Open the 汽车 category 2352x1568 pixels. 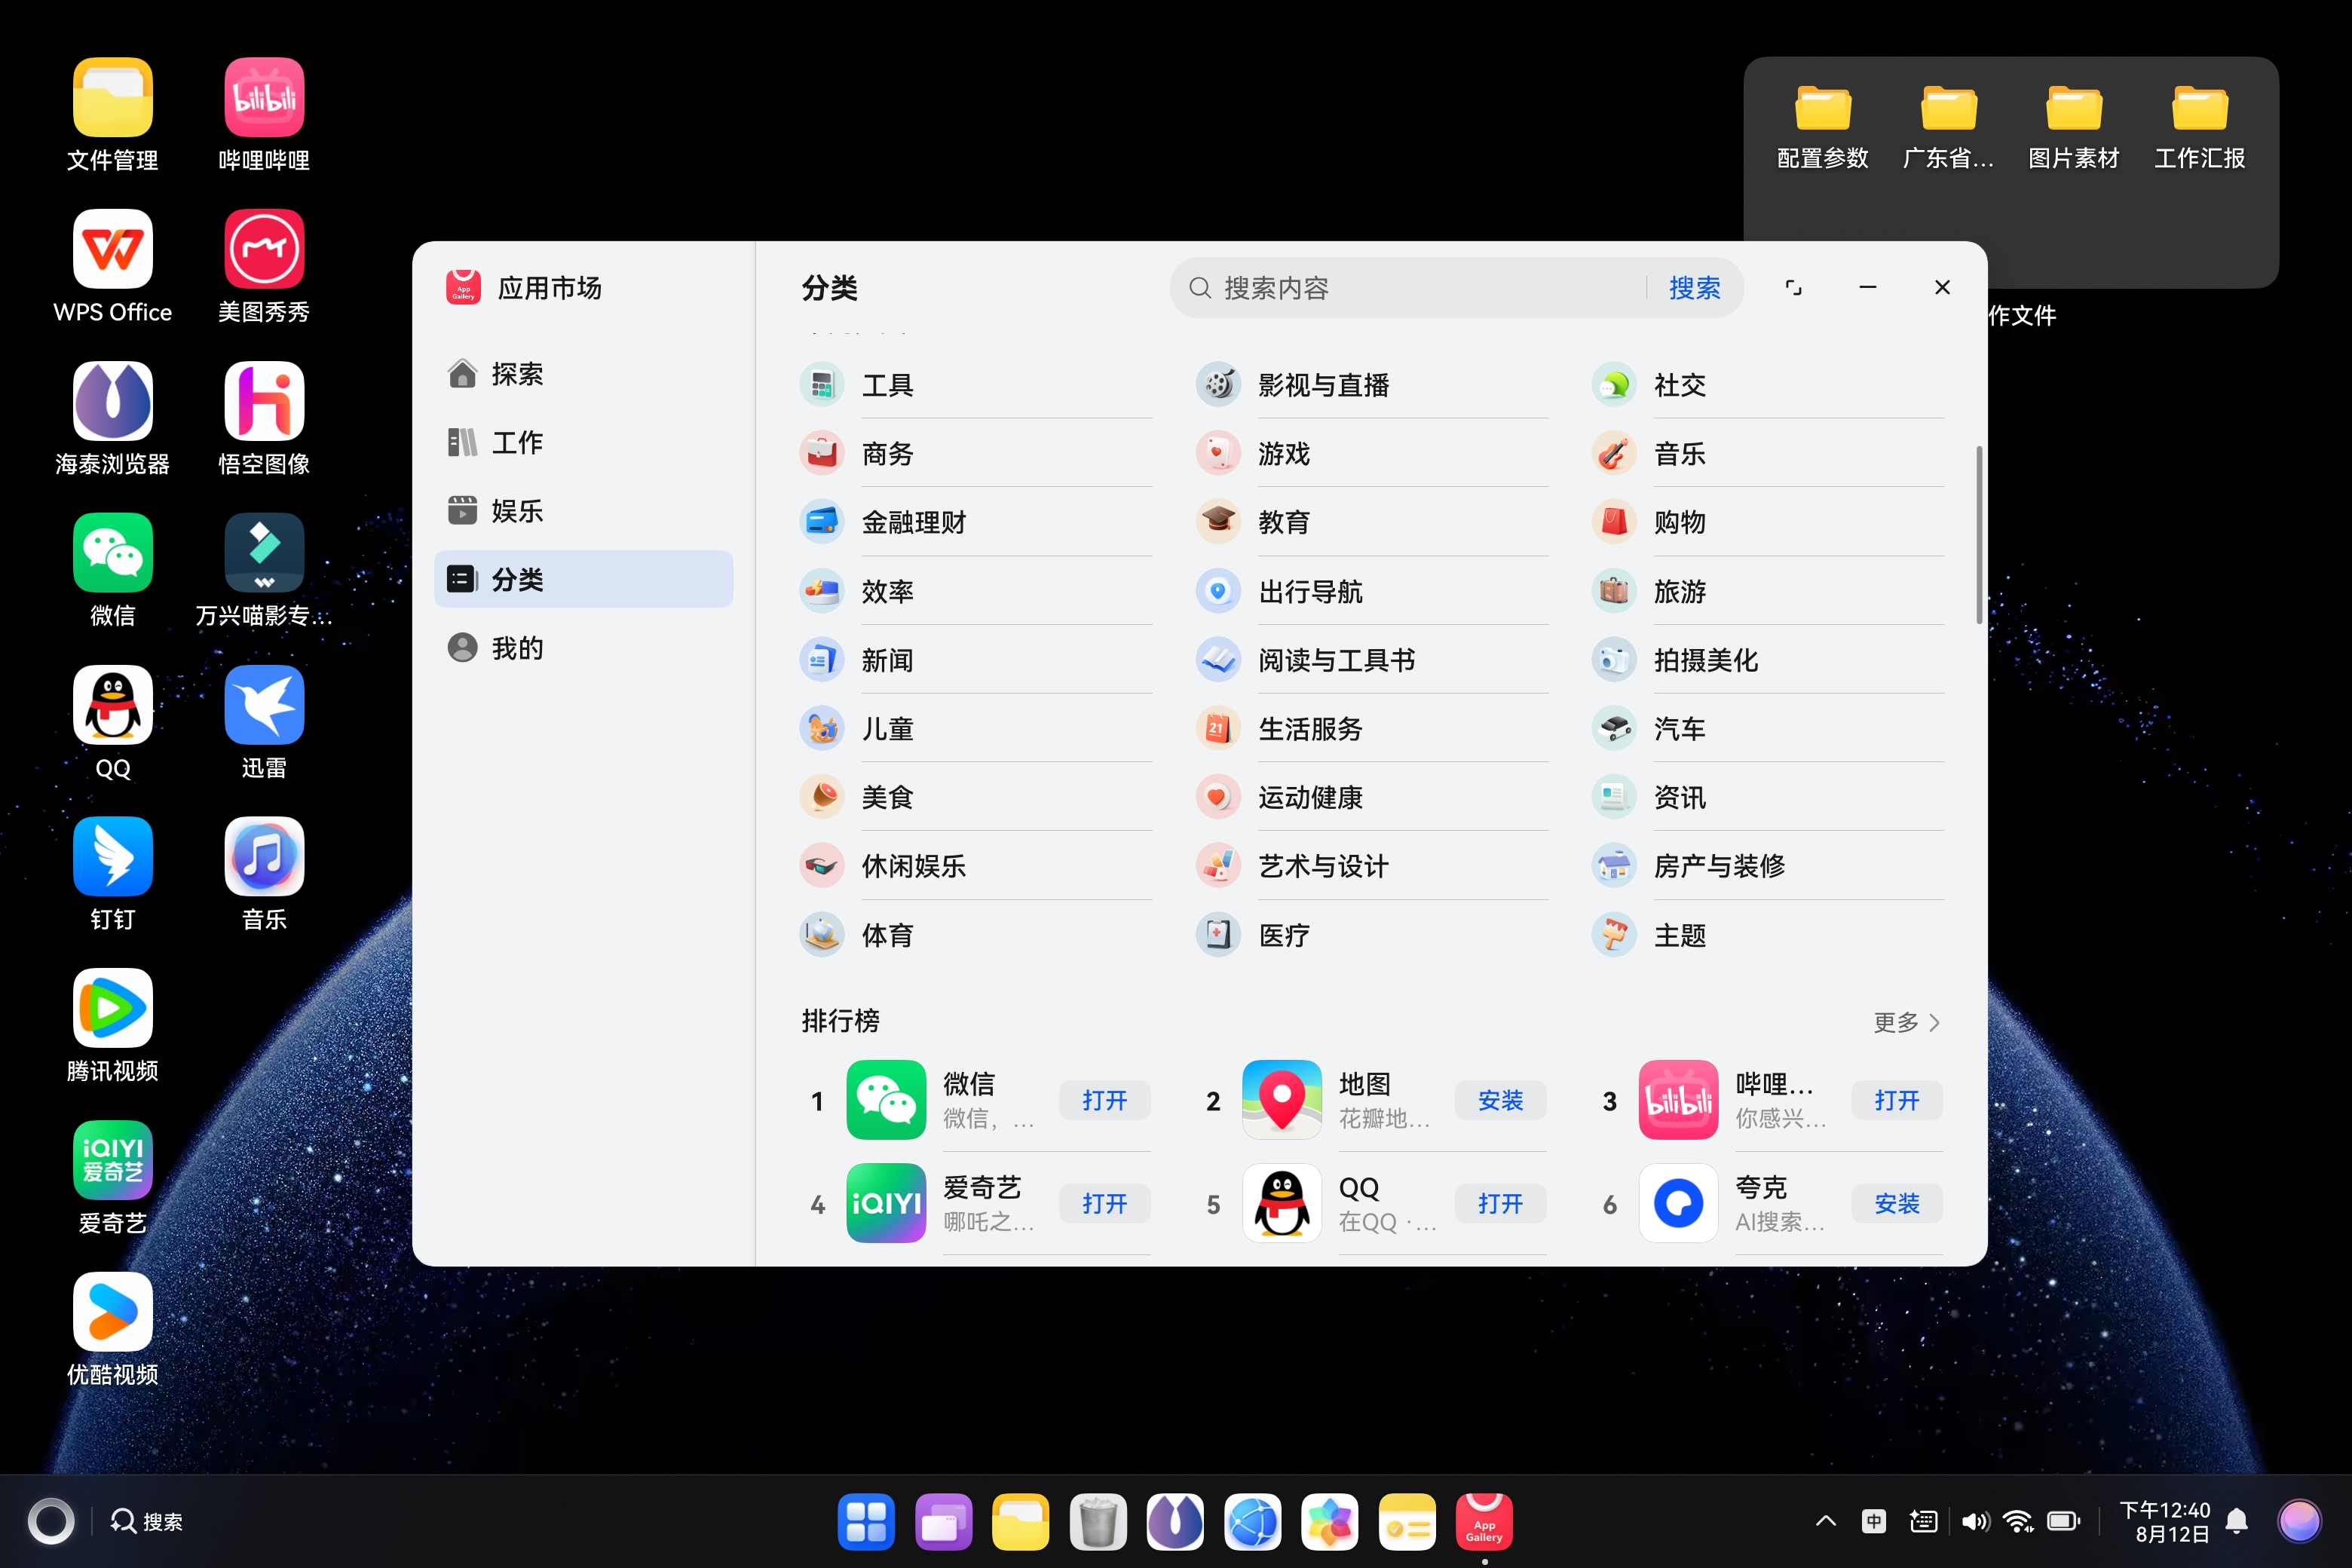tap(1767, 729)
